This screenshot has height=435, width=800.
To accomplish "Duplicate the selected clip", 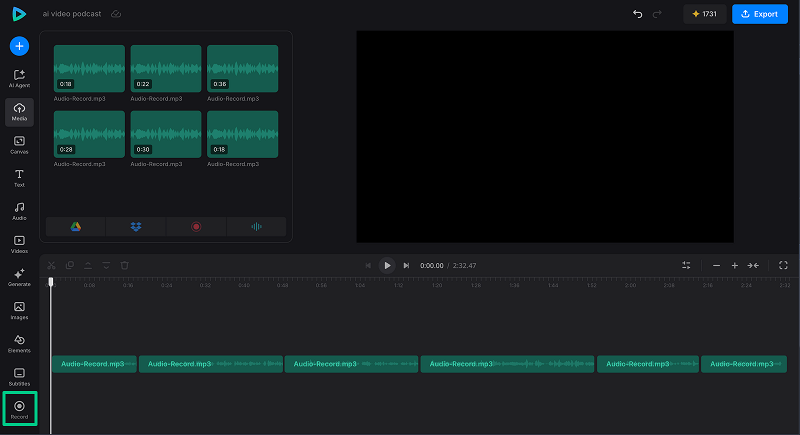I will [70, 265].
